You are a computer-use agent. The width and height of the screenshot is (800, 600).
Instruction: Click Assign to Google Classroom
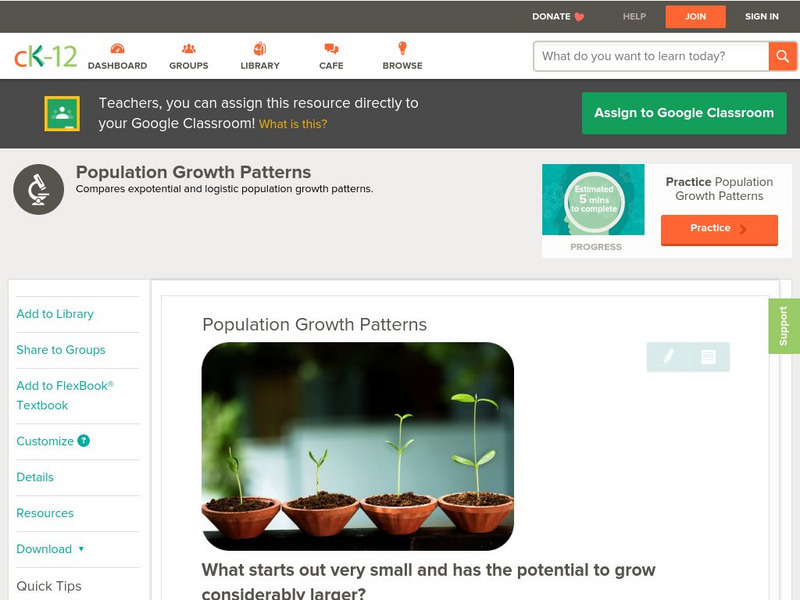pyautogui.click(x=684, y=113)
